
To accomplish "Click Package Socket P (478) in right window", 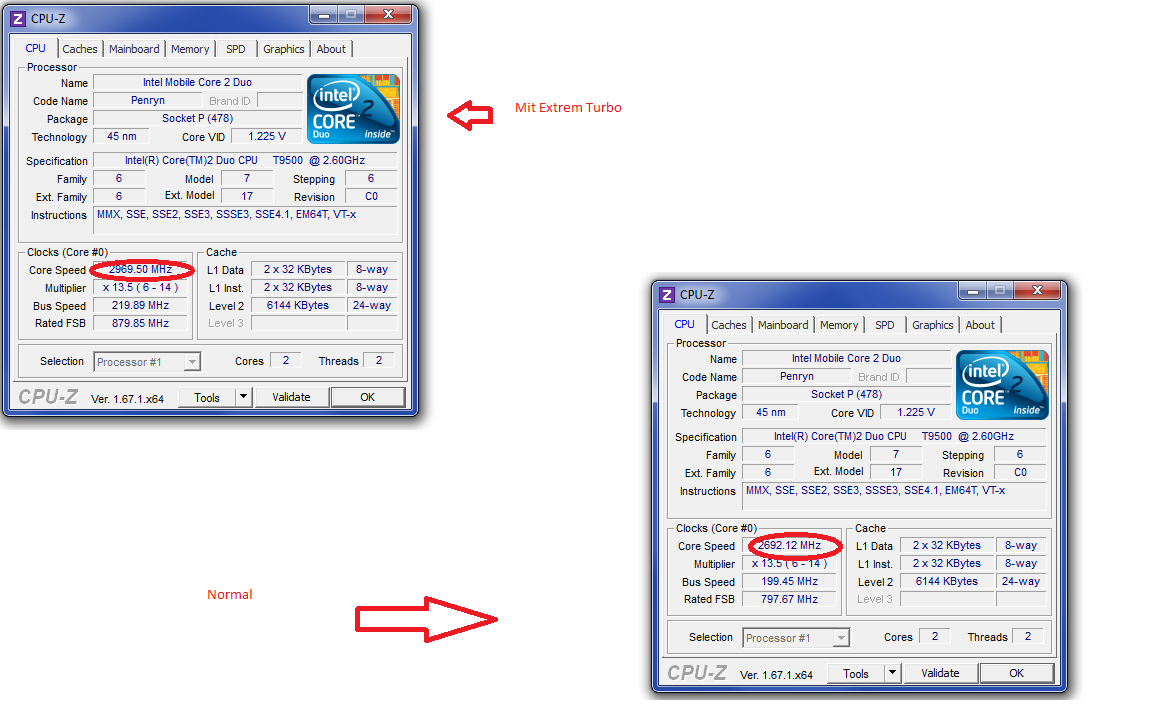I will click(x=846, y=395).
